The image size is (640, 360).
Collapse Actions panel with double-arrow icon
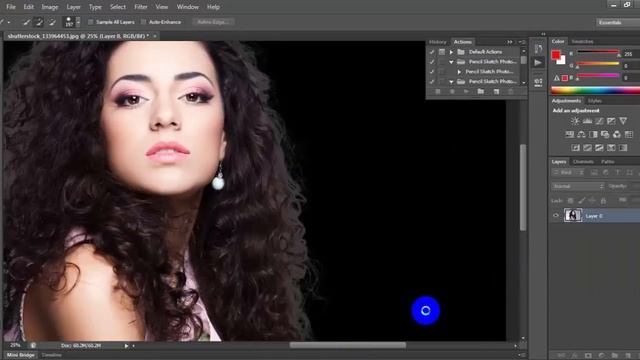coord(510,42)
